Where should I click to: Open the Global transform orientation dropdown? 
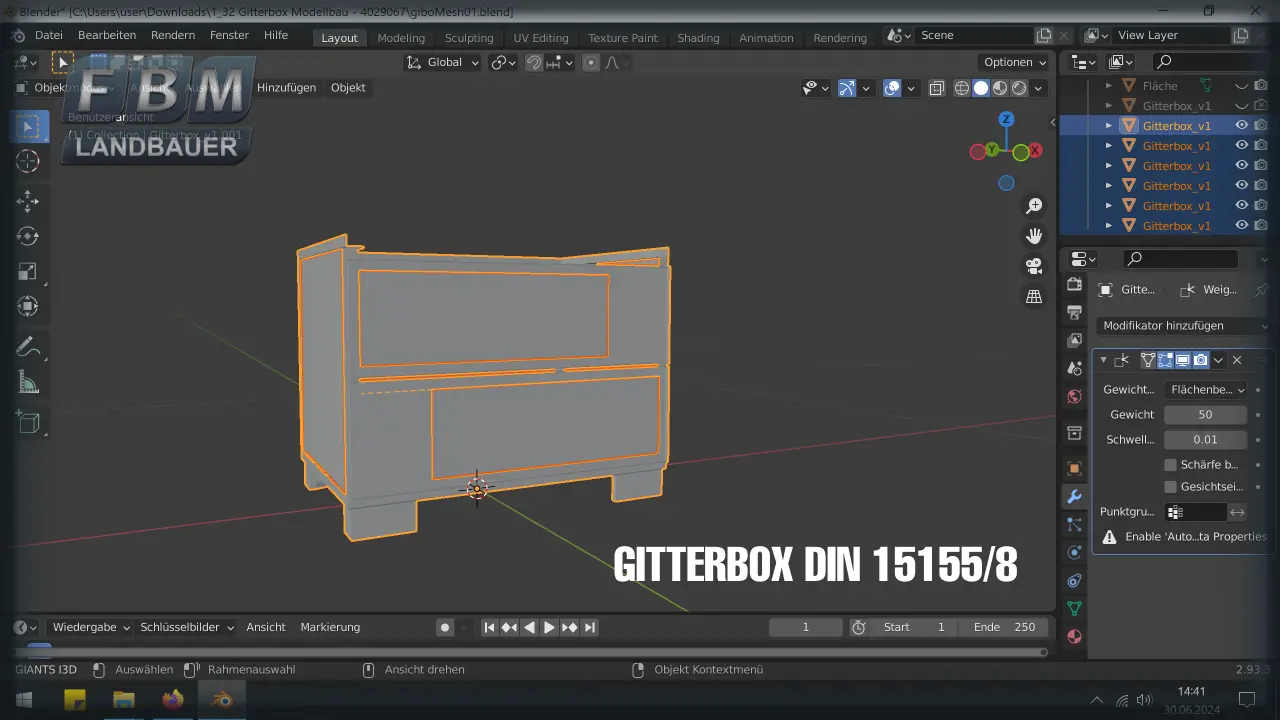coord(442,62)
